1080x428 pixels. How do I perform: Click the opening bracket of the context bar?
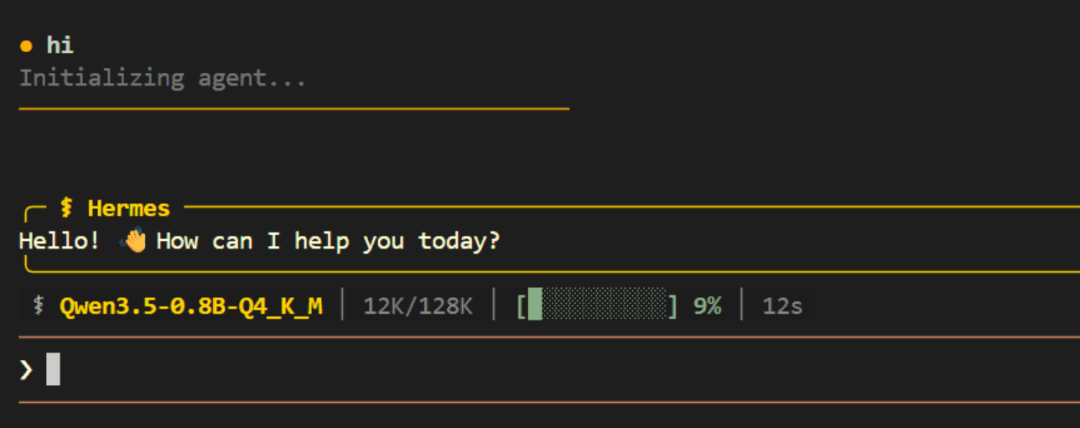coord(521,305)
